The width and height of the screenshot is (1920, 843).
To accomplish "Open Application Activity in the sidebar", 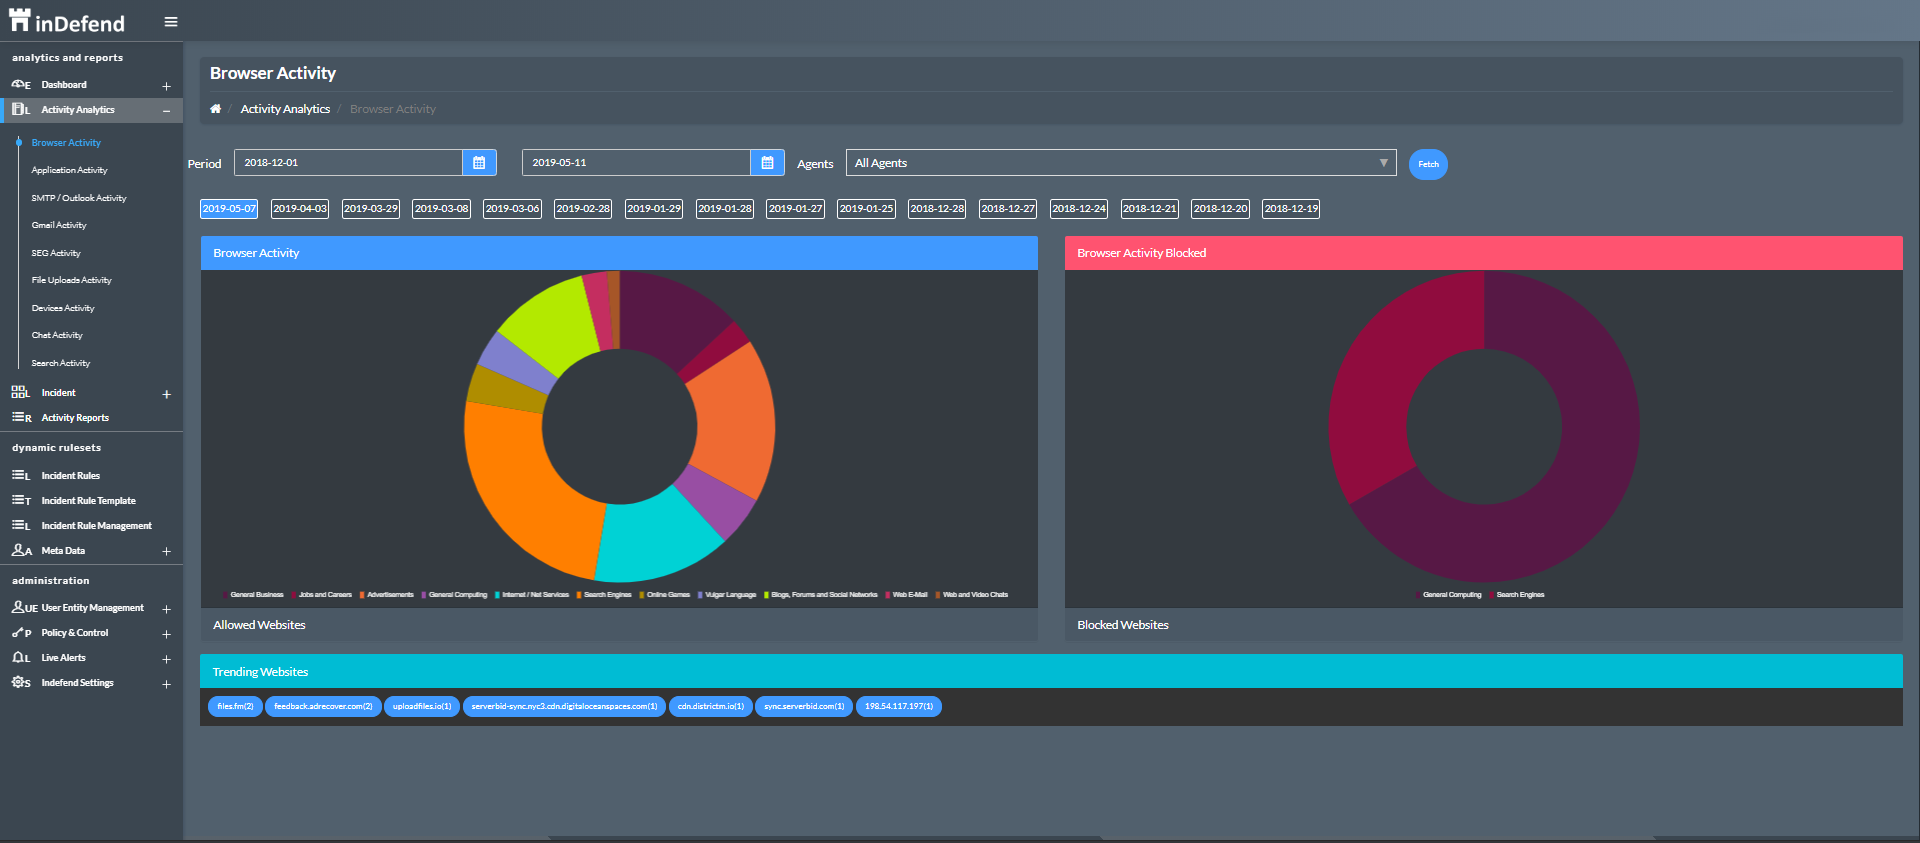I will click(69, 171).
